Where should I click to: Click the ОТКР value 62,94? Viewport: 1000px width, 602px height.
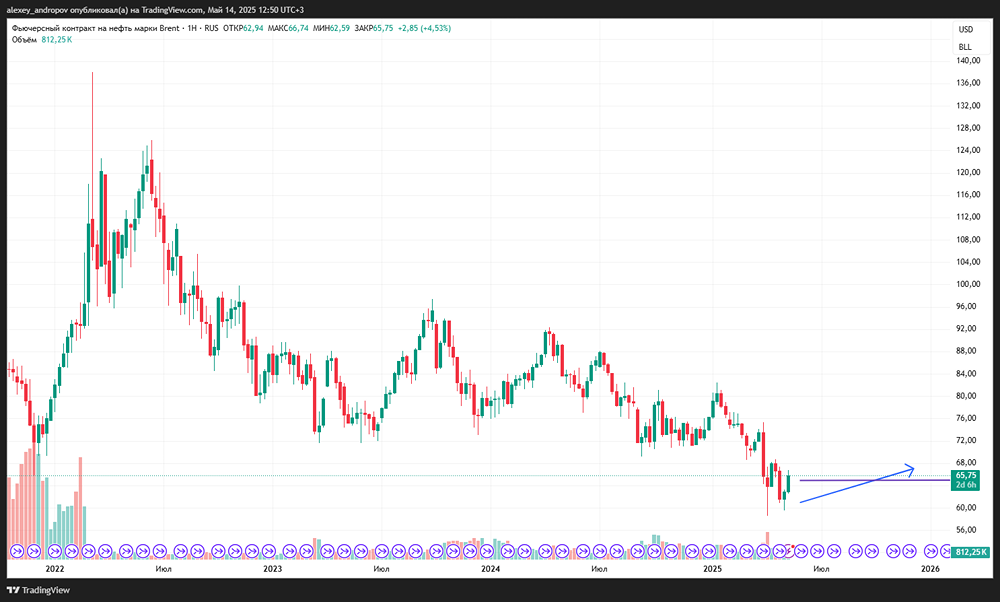tap(253, 28)
